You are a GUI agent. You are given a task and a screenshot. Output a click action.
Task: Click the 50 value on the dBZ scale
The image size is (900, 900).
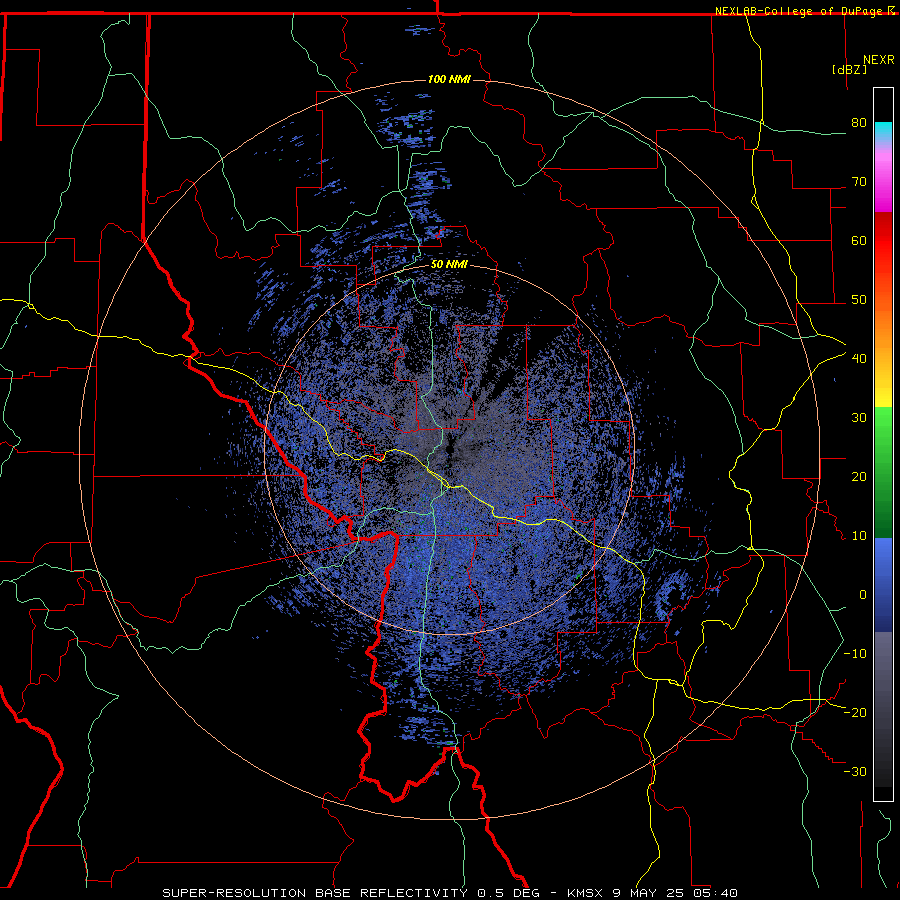coord(859,300)
